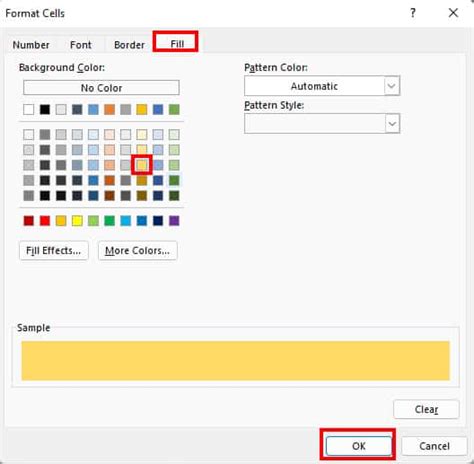Pick the black theme color swatch
The height and width of the screenshot is (464, 474).
click(x=45, y=109)
